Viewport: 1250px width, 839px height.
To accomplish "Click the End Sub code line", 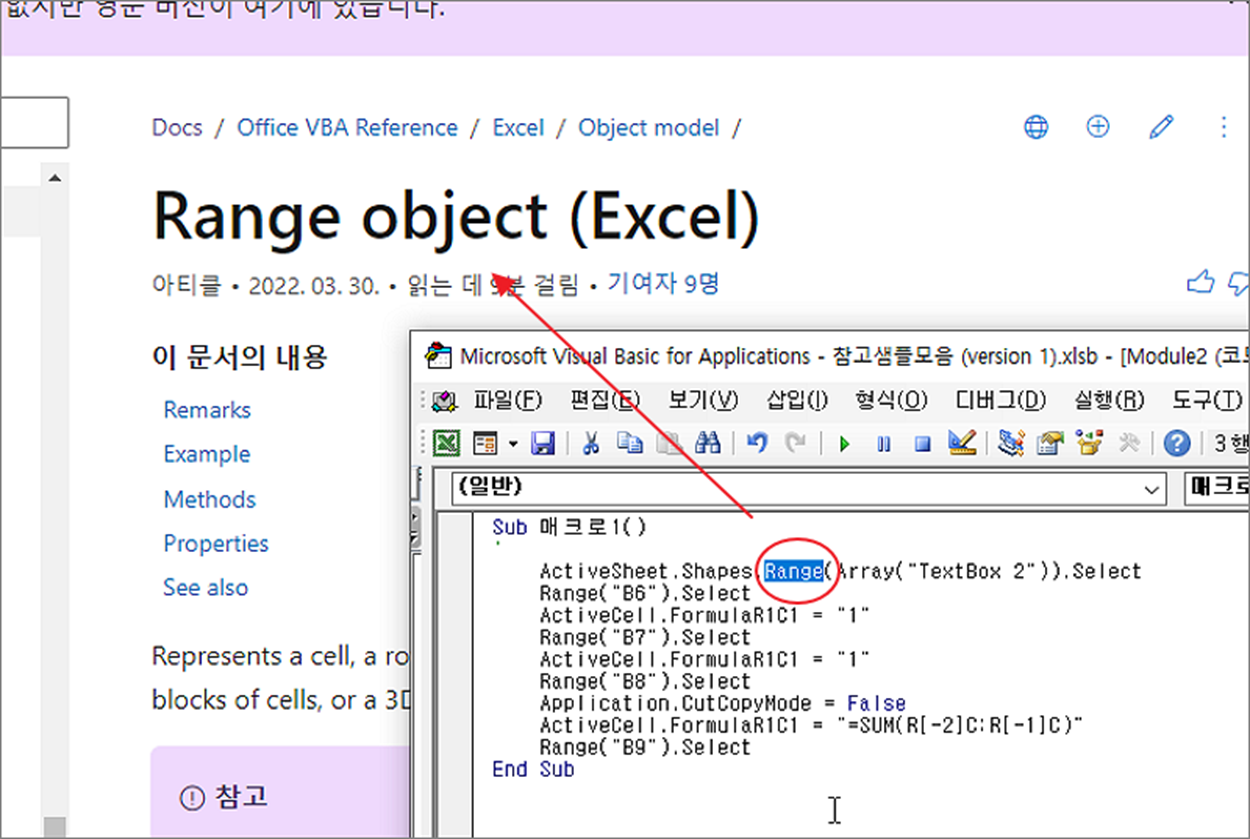I will pyautogui.click(x=533, y=769).
